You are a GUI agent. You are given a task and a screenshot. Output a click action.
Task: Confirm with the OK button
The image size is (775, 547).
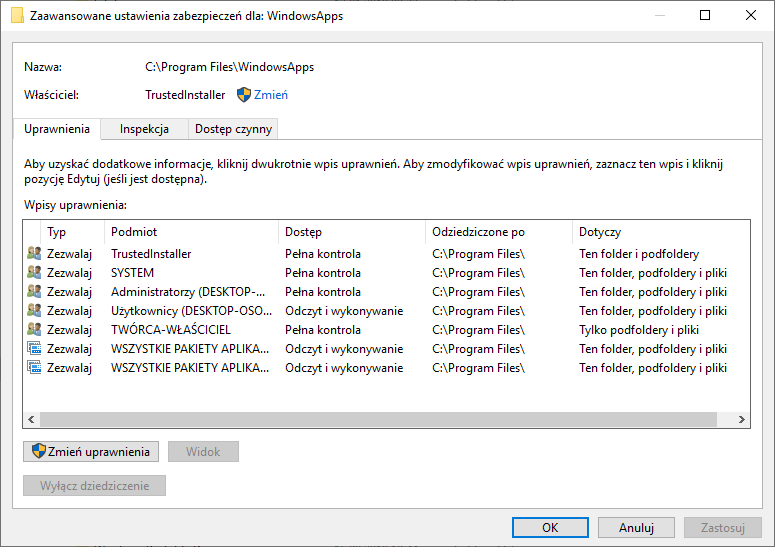click(x=550, y=528)
